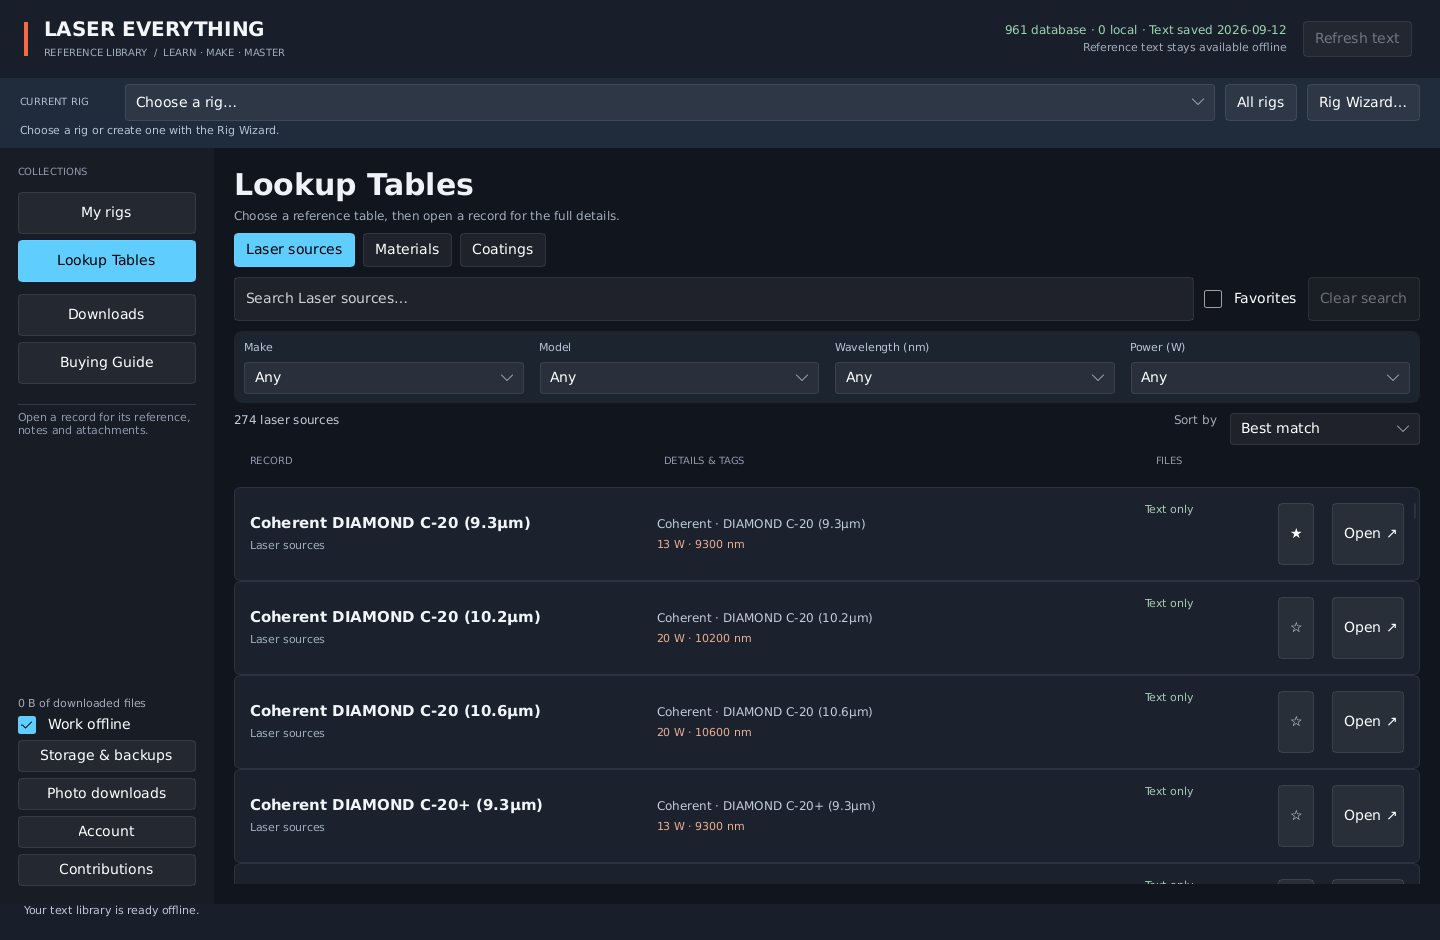This screenshot has width=1440, height=940.
Task: Launch the Rig Wizard
Action: pos(1363,103)
